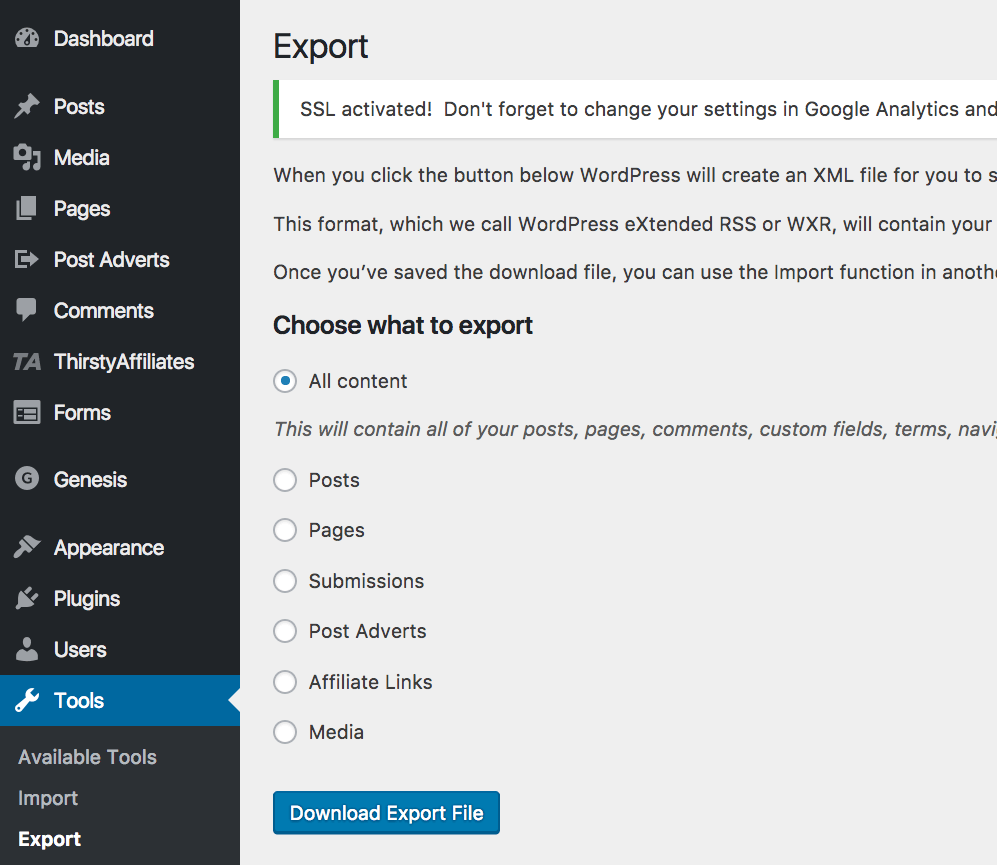
Task: Go to the Import tools link
Action: pyautogui.click(x=48, y=798)
